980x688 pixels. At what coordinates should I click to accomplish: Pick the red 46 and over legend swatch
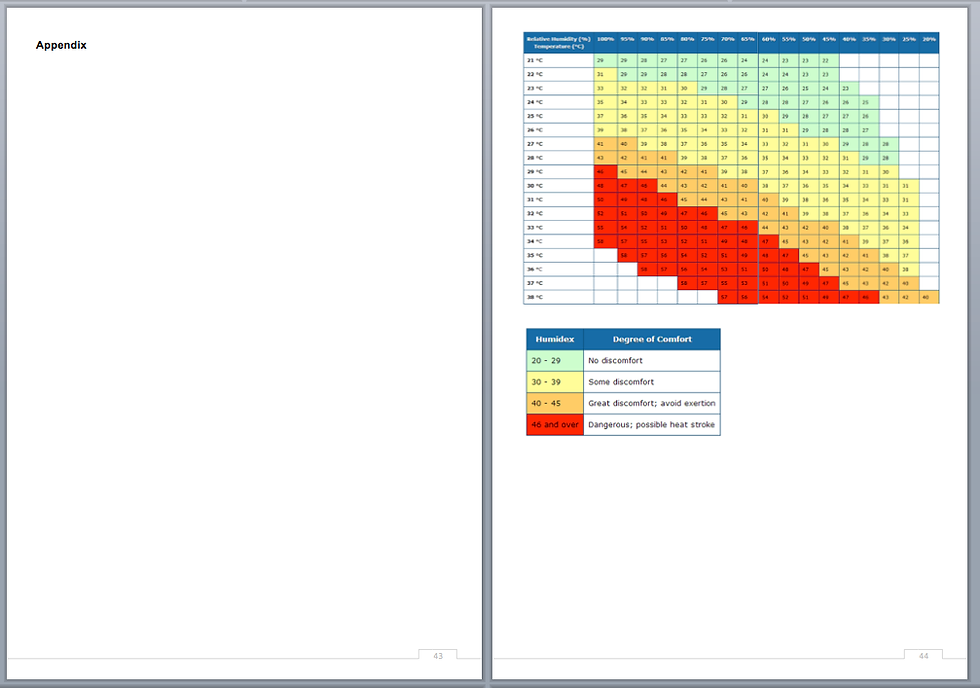pos(555,424)
